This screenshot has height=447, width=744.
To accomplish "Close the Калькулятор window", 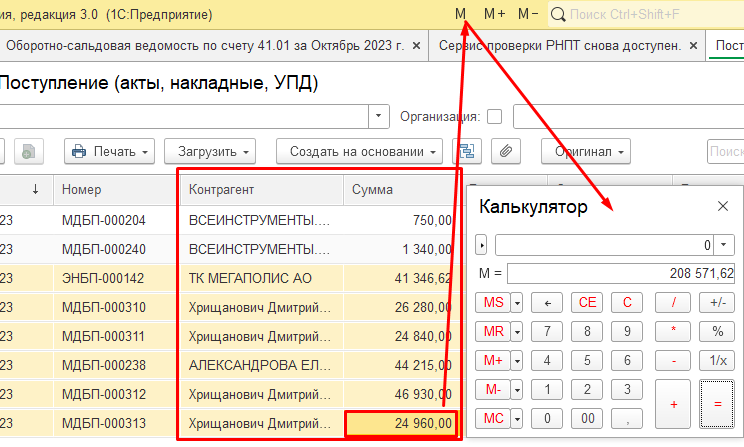I will [x=723, y=206].
